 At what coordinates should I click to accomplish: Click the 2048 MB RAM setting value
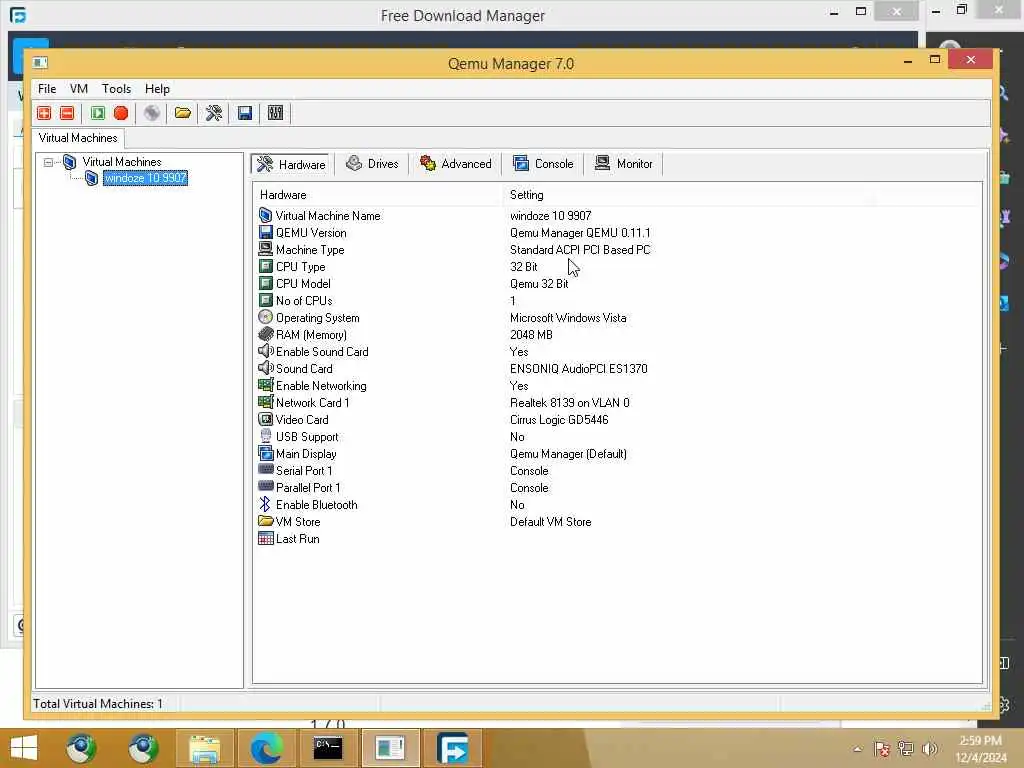coord(531,334)
